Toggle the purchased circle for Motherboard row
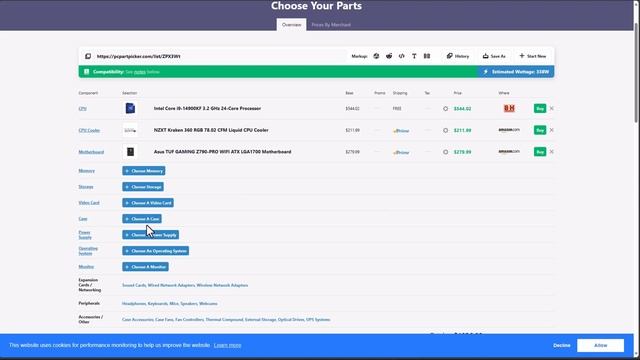The height and width of the screenshot is (360, 640). click(445, 152)
